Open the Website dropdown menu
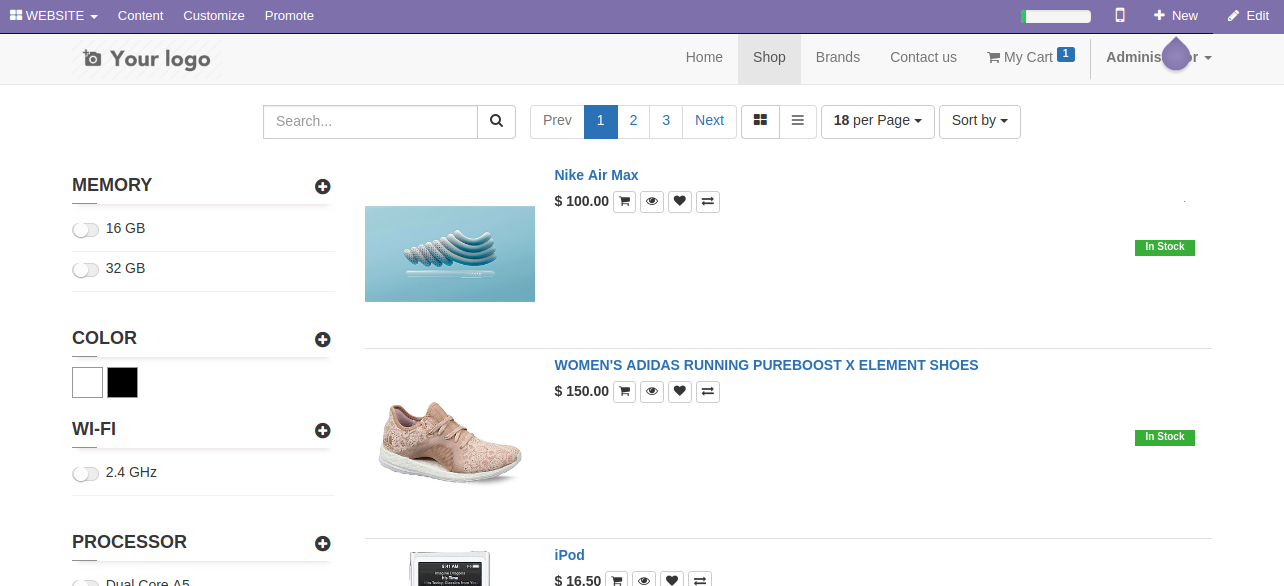The width and height of the screenshot is (1284, 586). tap(54, 16)
